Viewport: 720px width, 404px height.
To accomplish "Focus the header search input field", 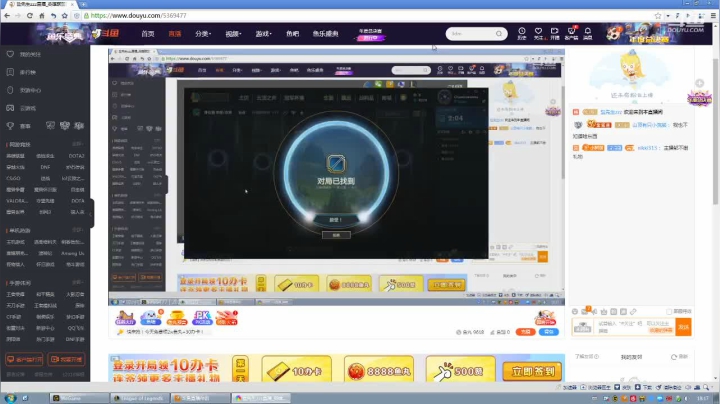I will (x=472, y=34).
